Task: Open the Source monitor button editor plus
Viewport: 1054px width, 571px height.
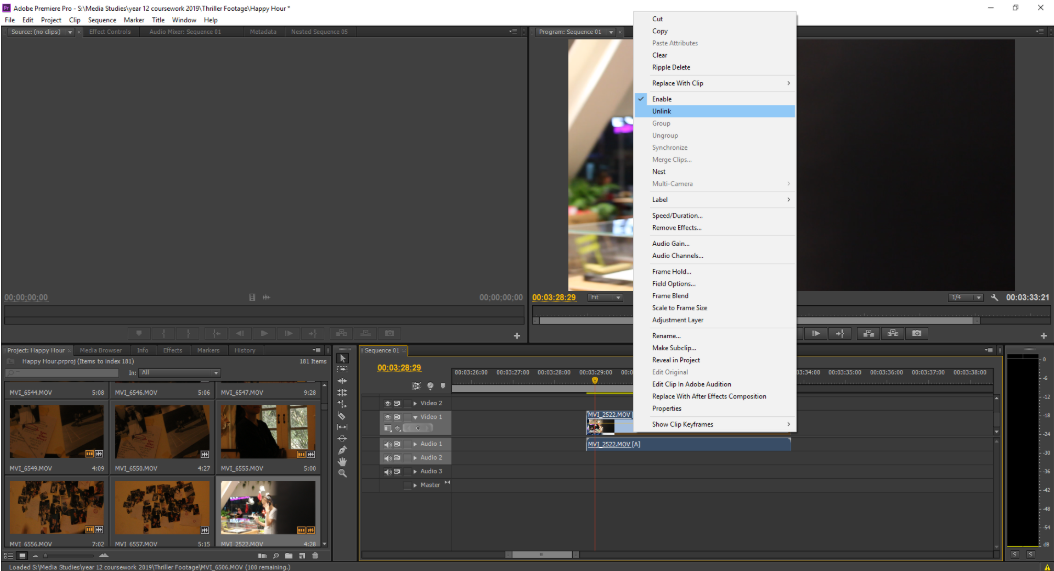Action: point(517,336)
